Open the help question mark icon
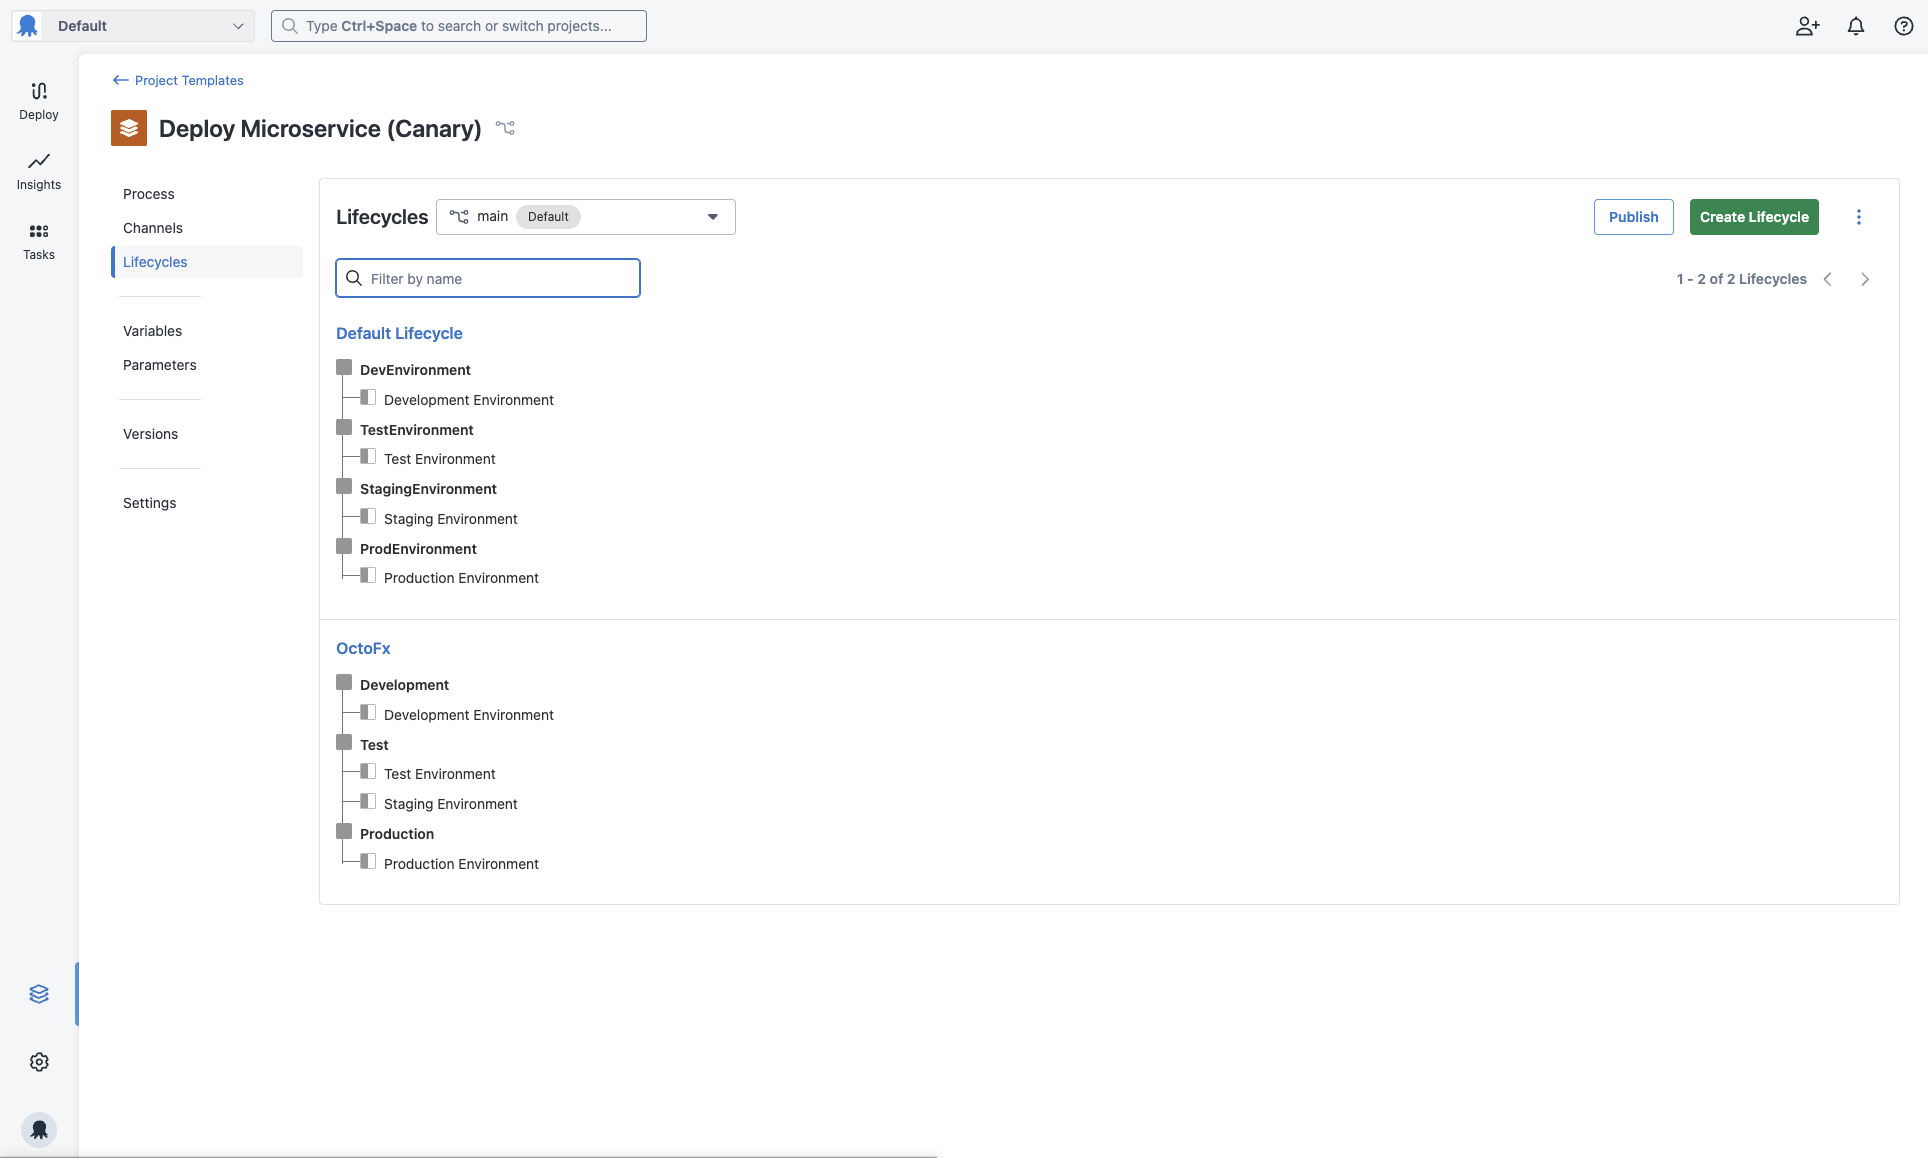The width and height of the screenshot is (1928, 1158). 1904,26
